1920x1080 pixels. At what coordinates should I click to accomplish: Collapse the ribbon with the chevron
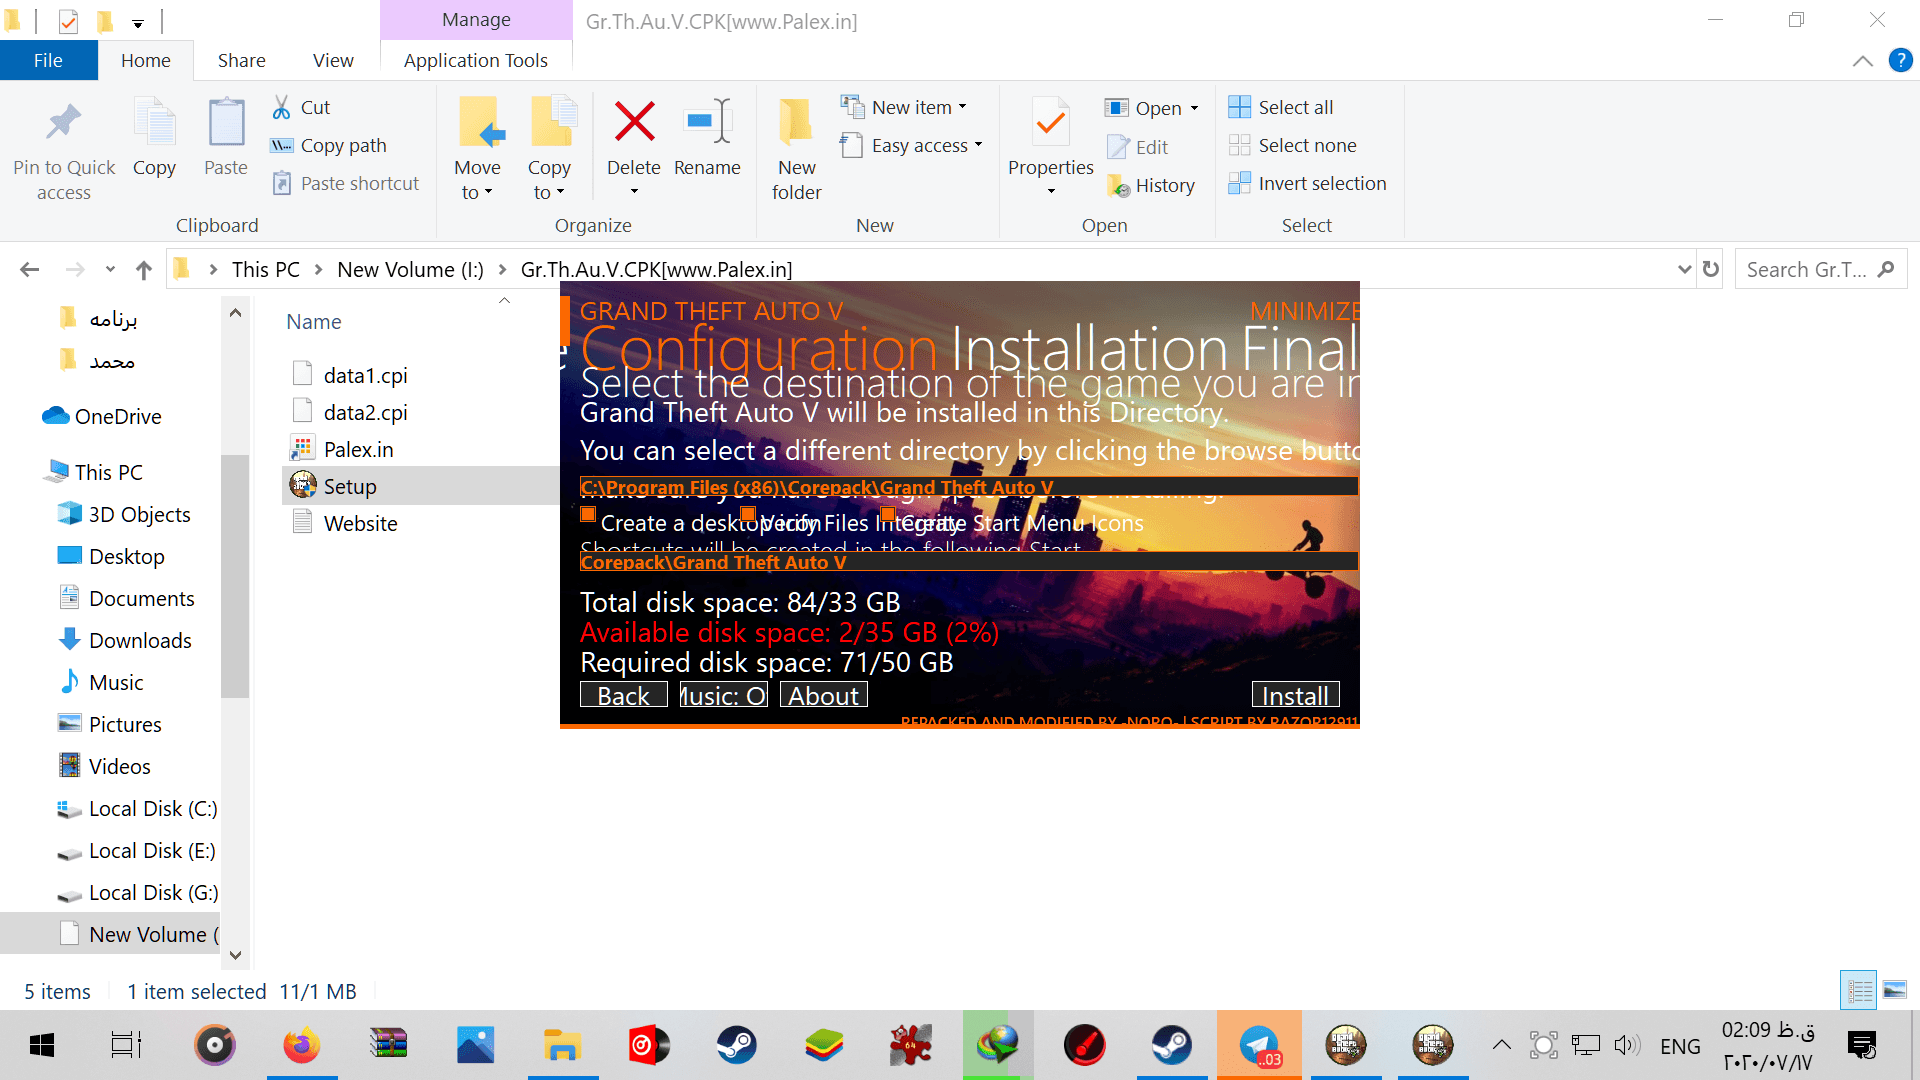tap(1862, 61)
